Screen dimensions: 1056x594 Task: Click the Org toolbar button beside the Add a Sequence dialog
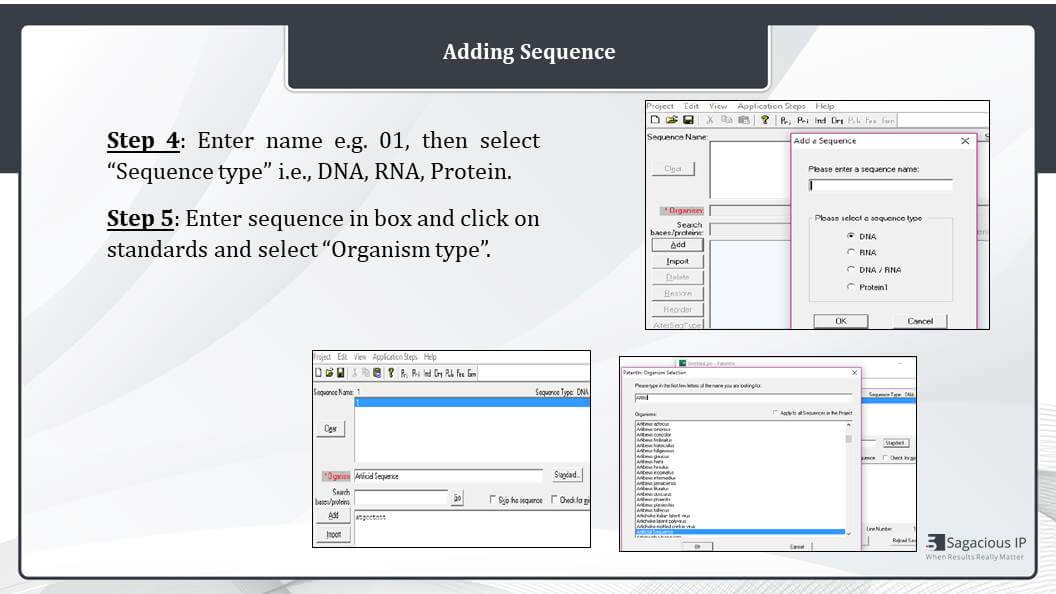coord(837,121)
